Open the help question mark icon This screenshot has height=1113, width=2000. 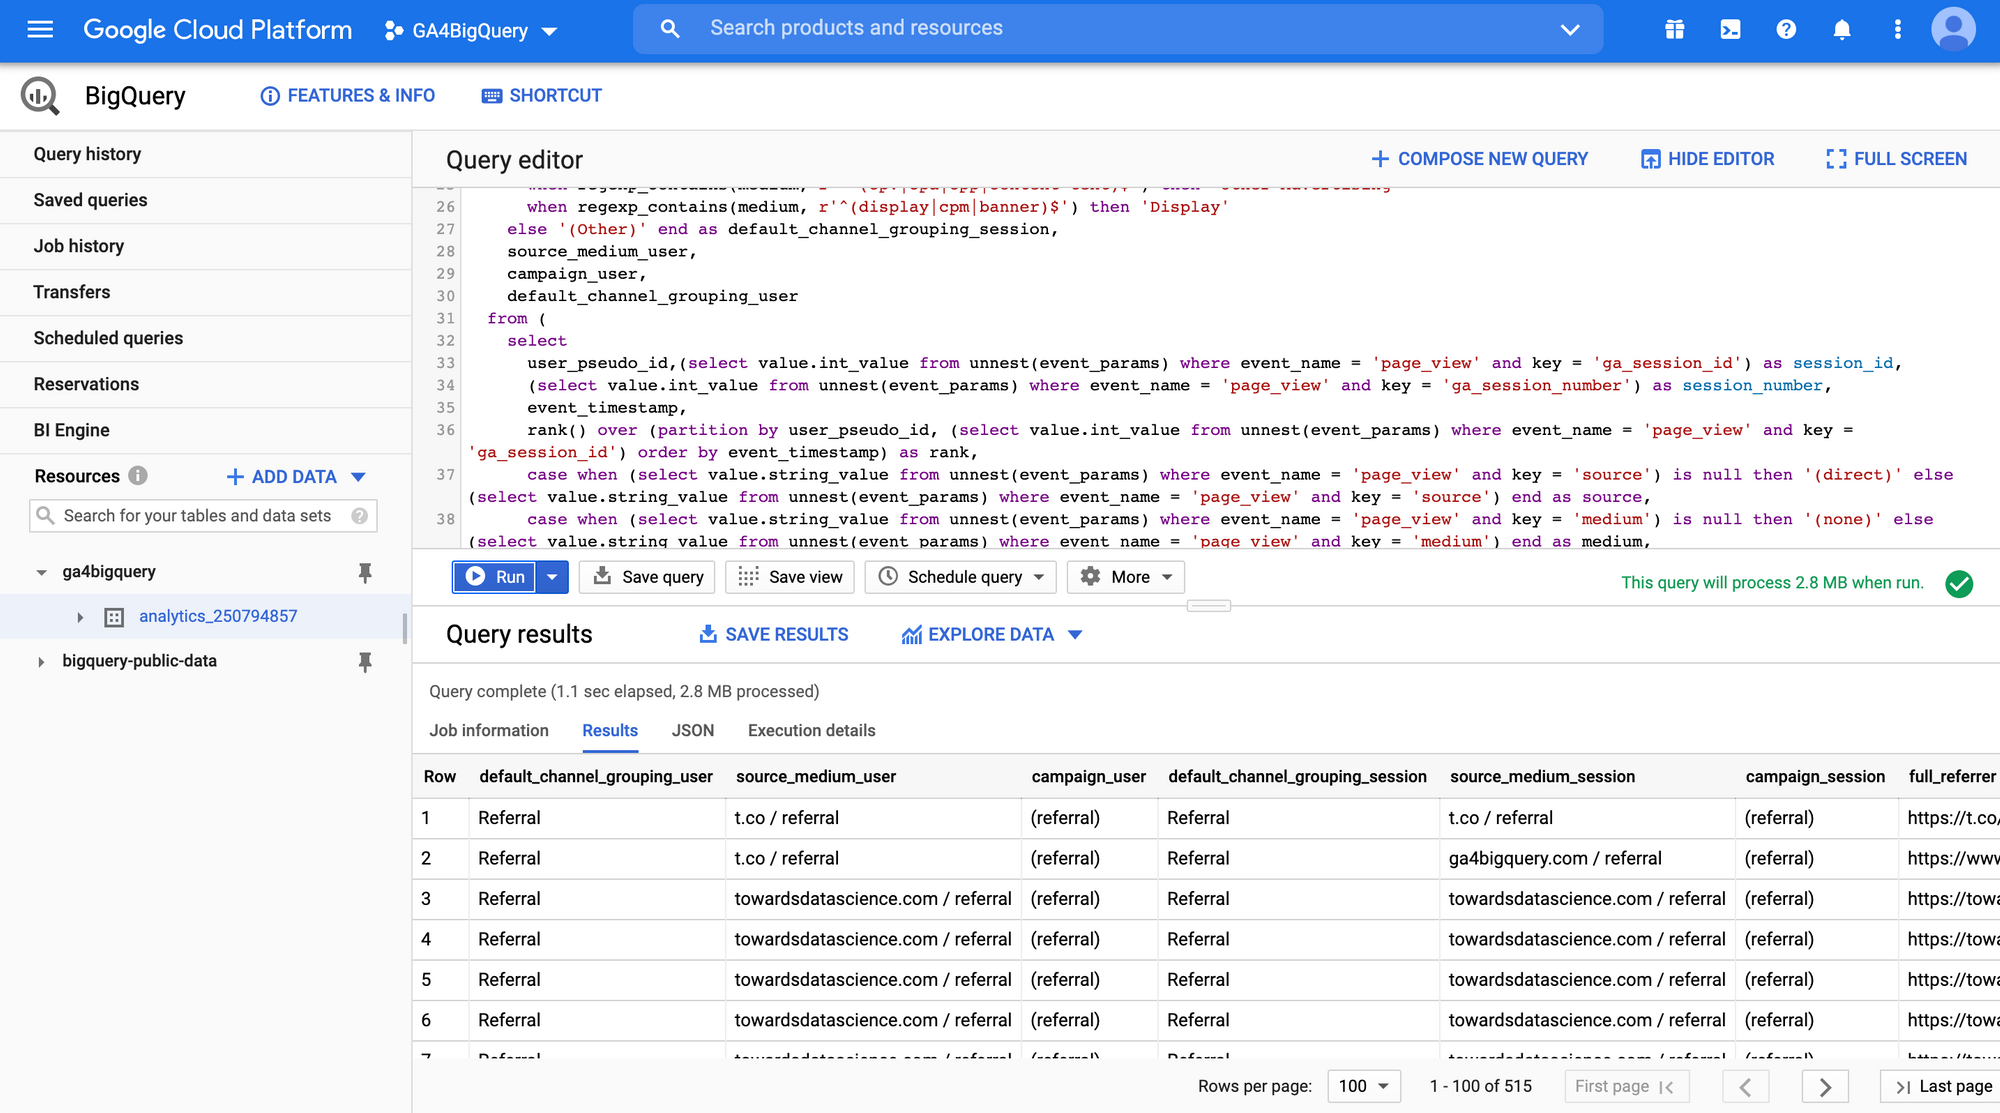tap(1786, 29)
